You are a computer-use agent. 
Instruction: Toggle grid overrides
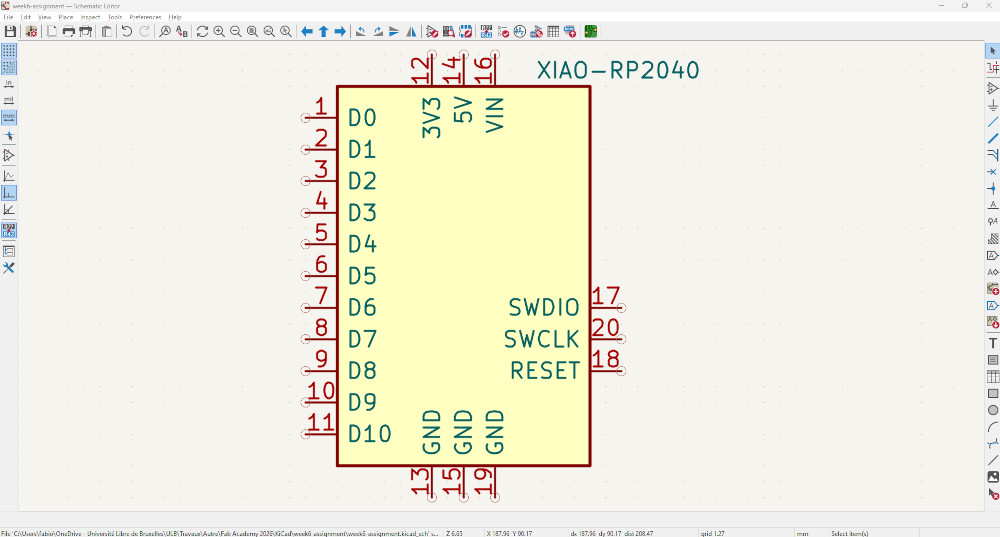[9, 68]
